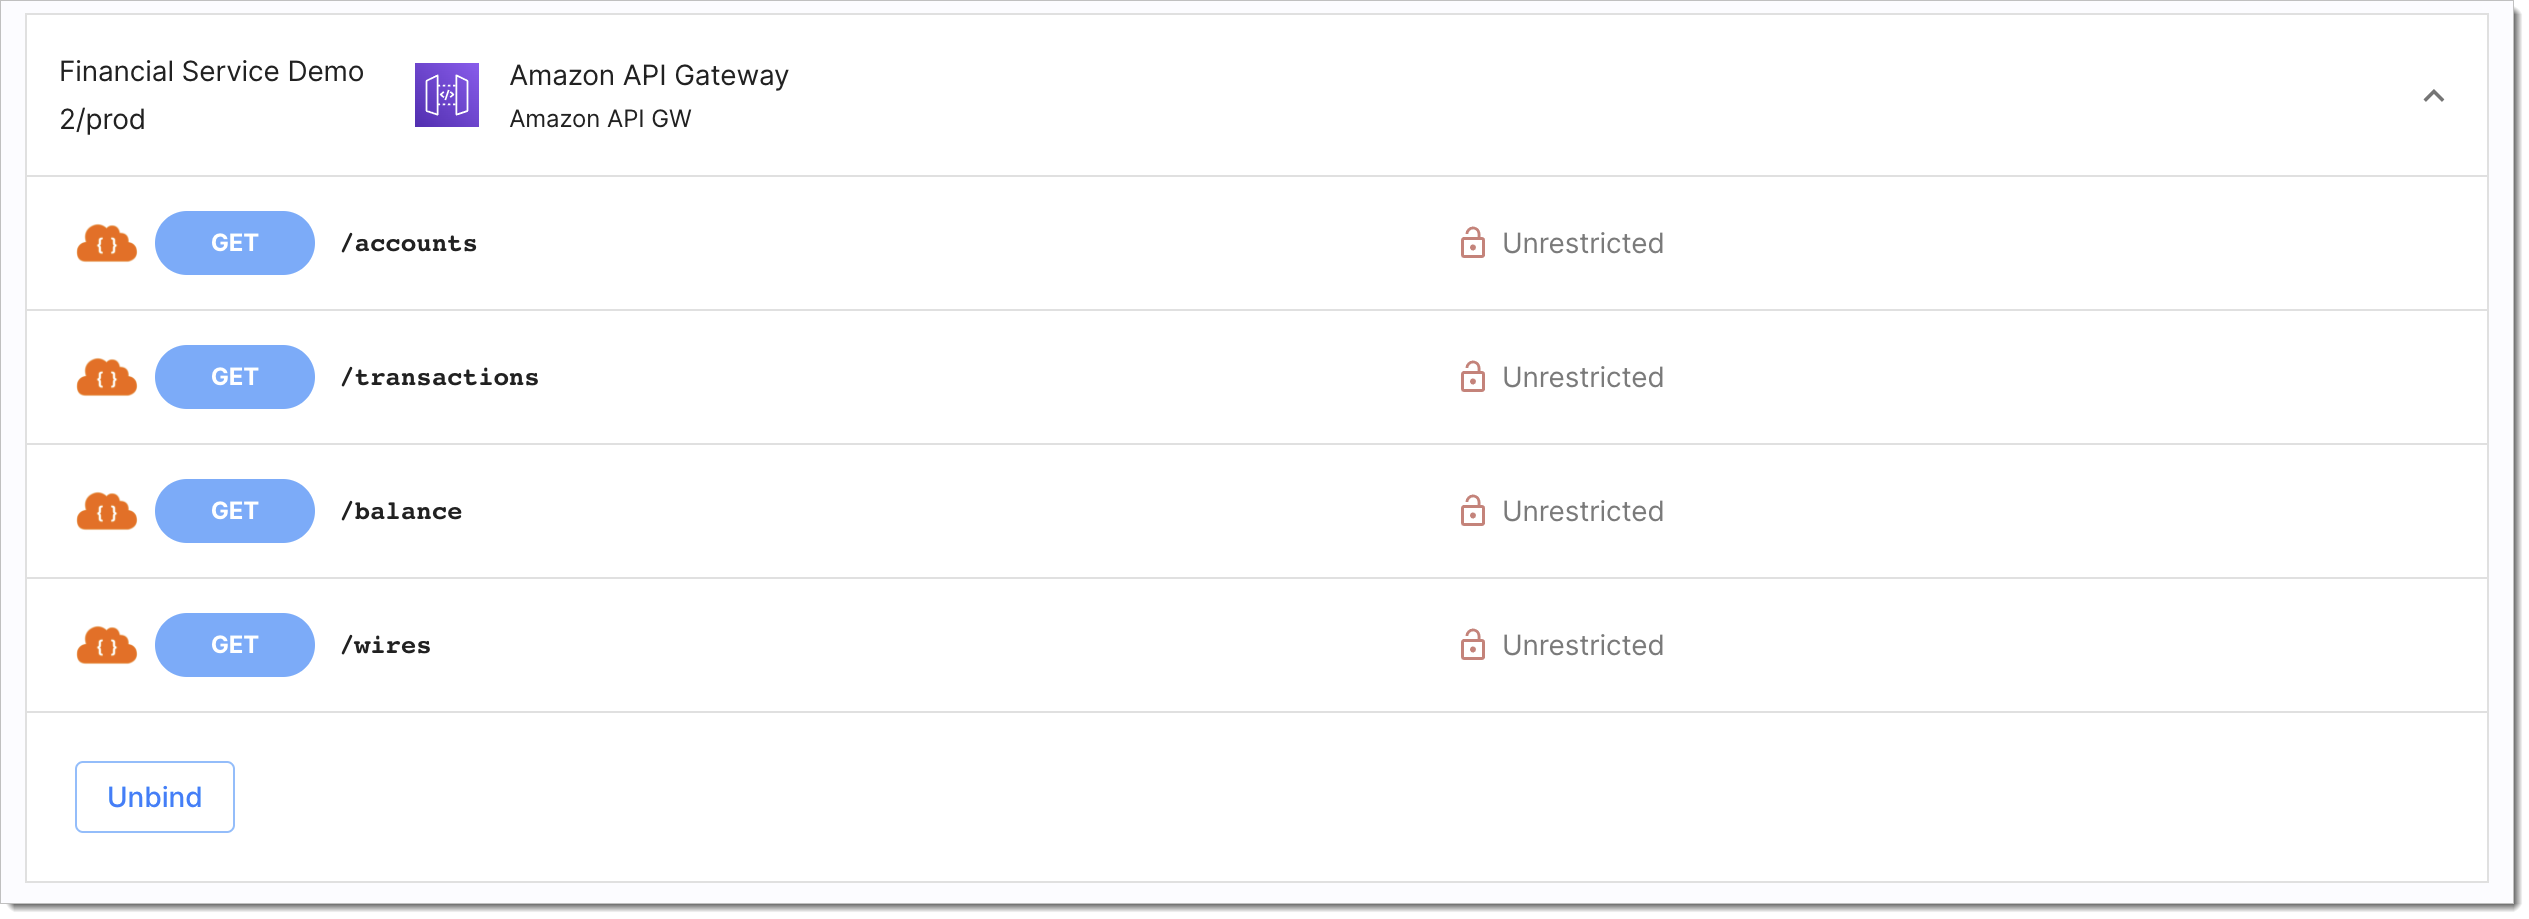The width and height of the screenshot is (2529, 919).
Task: Open the /transactions endpoint path
Action: point(440,377)
